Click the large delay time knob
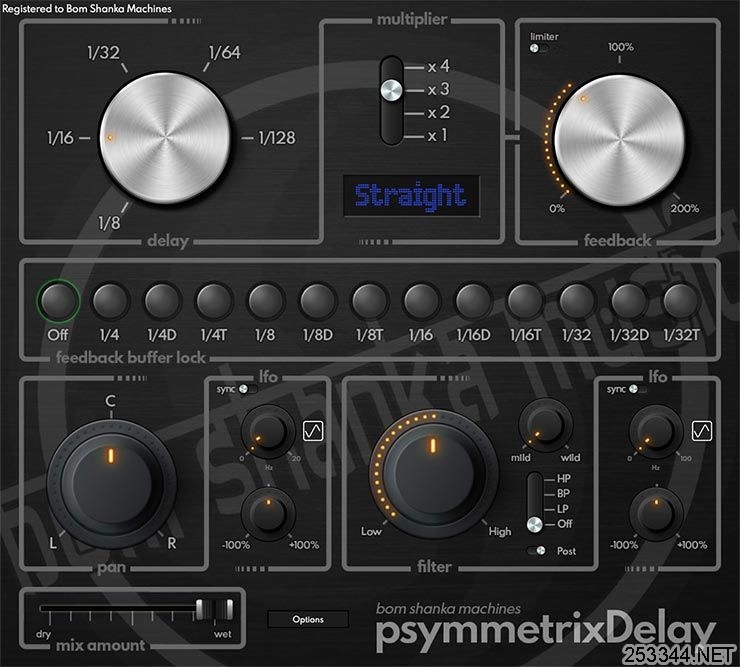 [x=165, y=138]
